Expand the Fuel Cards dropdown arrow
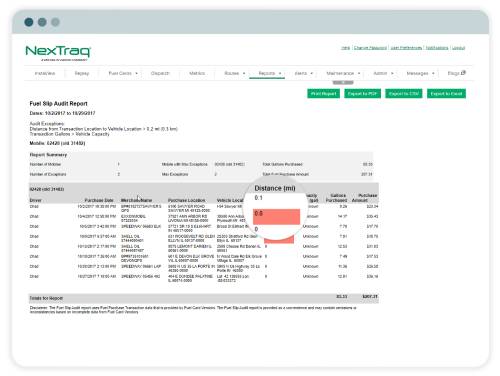Image resolution: width=500 pixels, height=376 pixels. tap(137, 73)
